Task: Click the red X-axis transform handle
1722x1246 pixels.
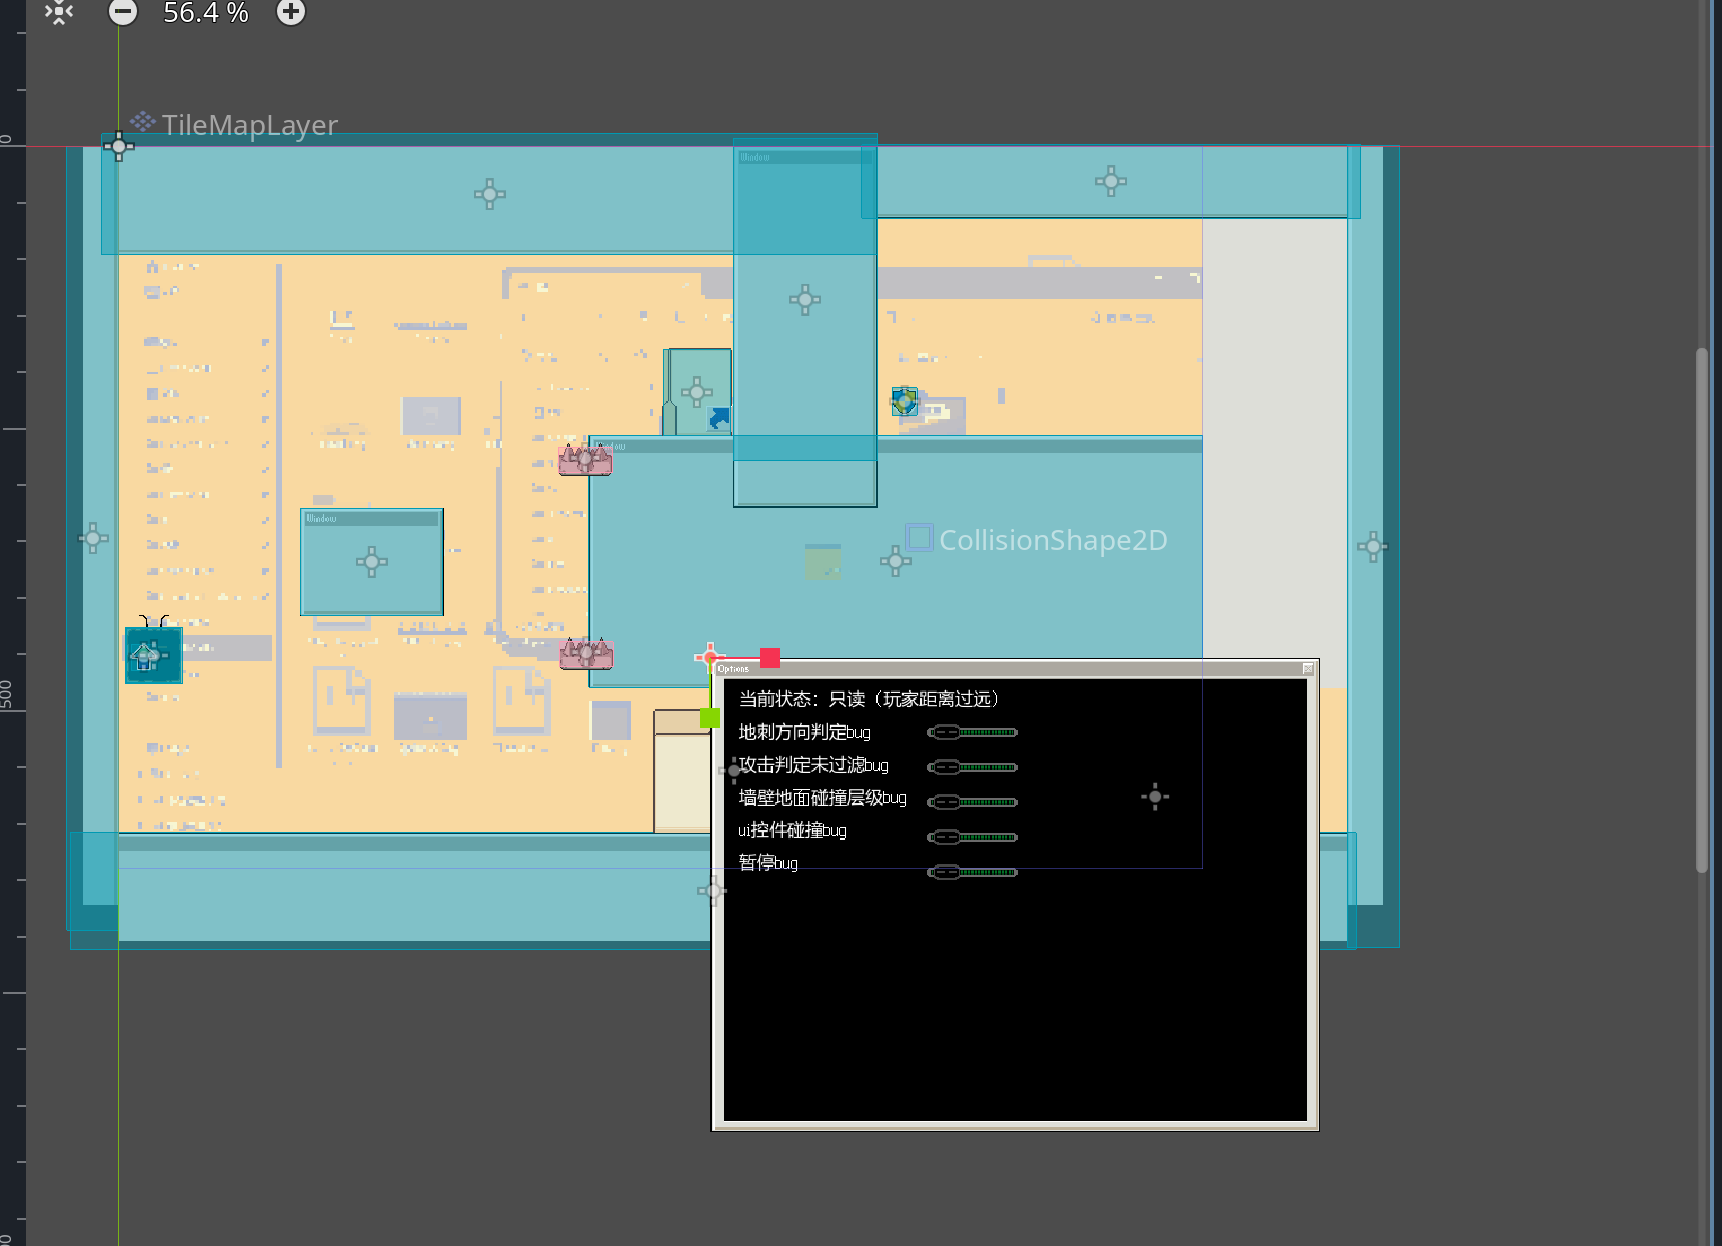Action: (769, 657)
